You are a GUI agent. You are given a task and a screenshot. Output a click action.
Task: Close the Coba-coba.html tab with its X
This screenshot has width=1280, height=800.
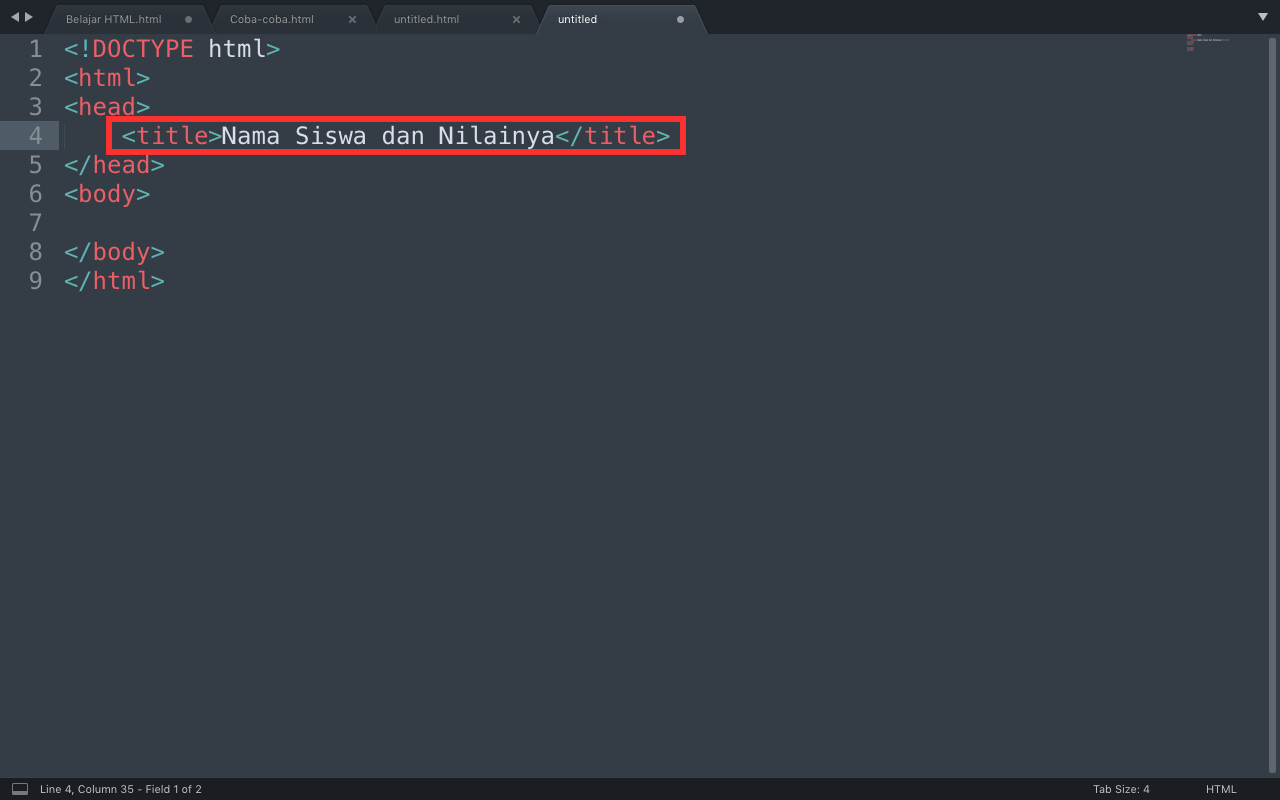[352, 18]
